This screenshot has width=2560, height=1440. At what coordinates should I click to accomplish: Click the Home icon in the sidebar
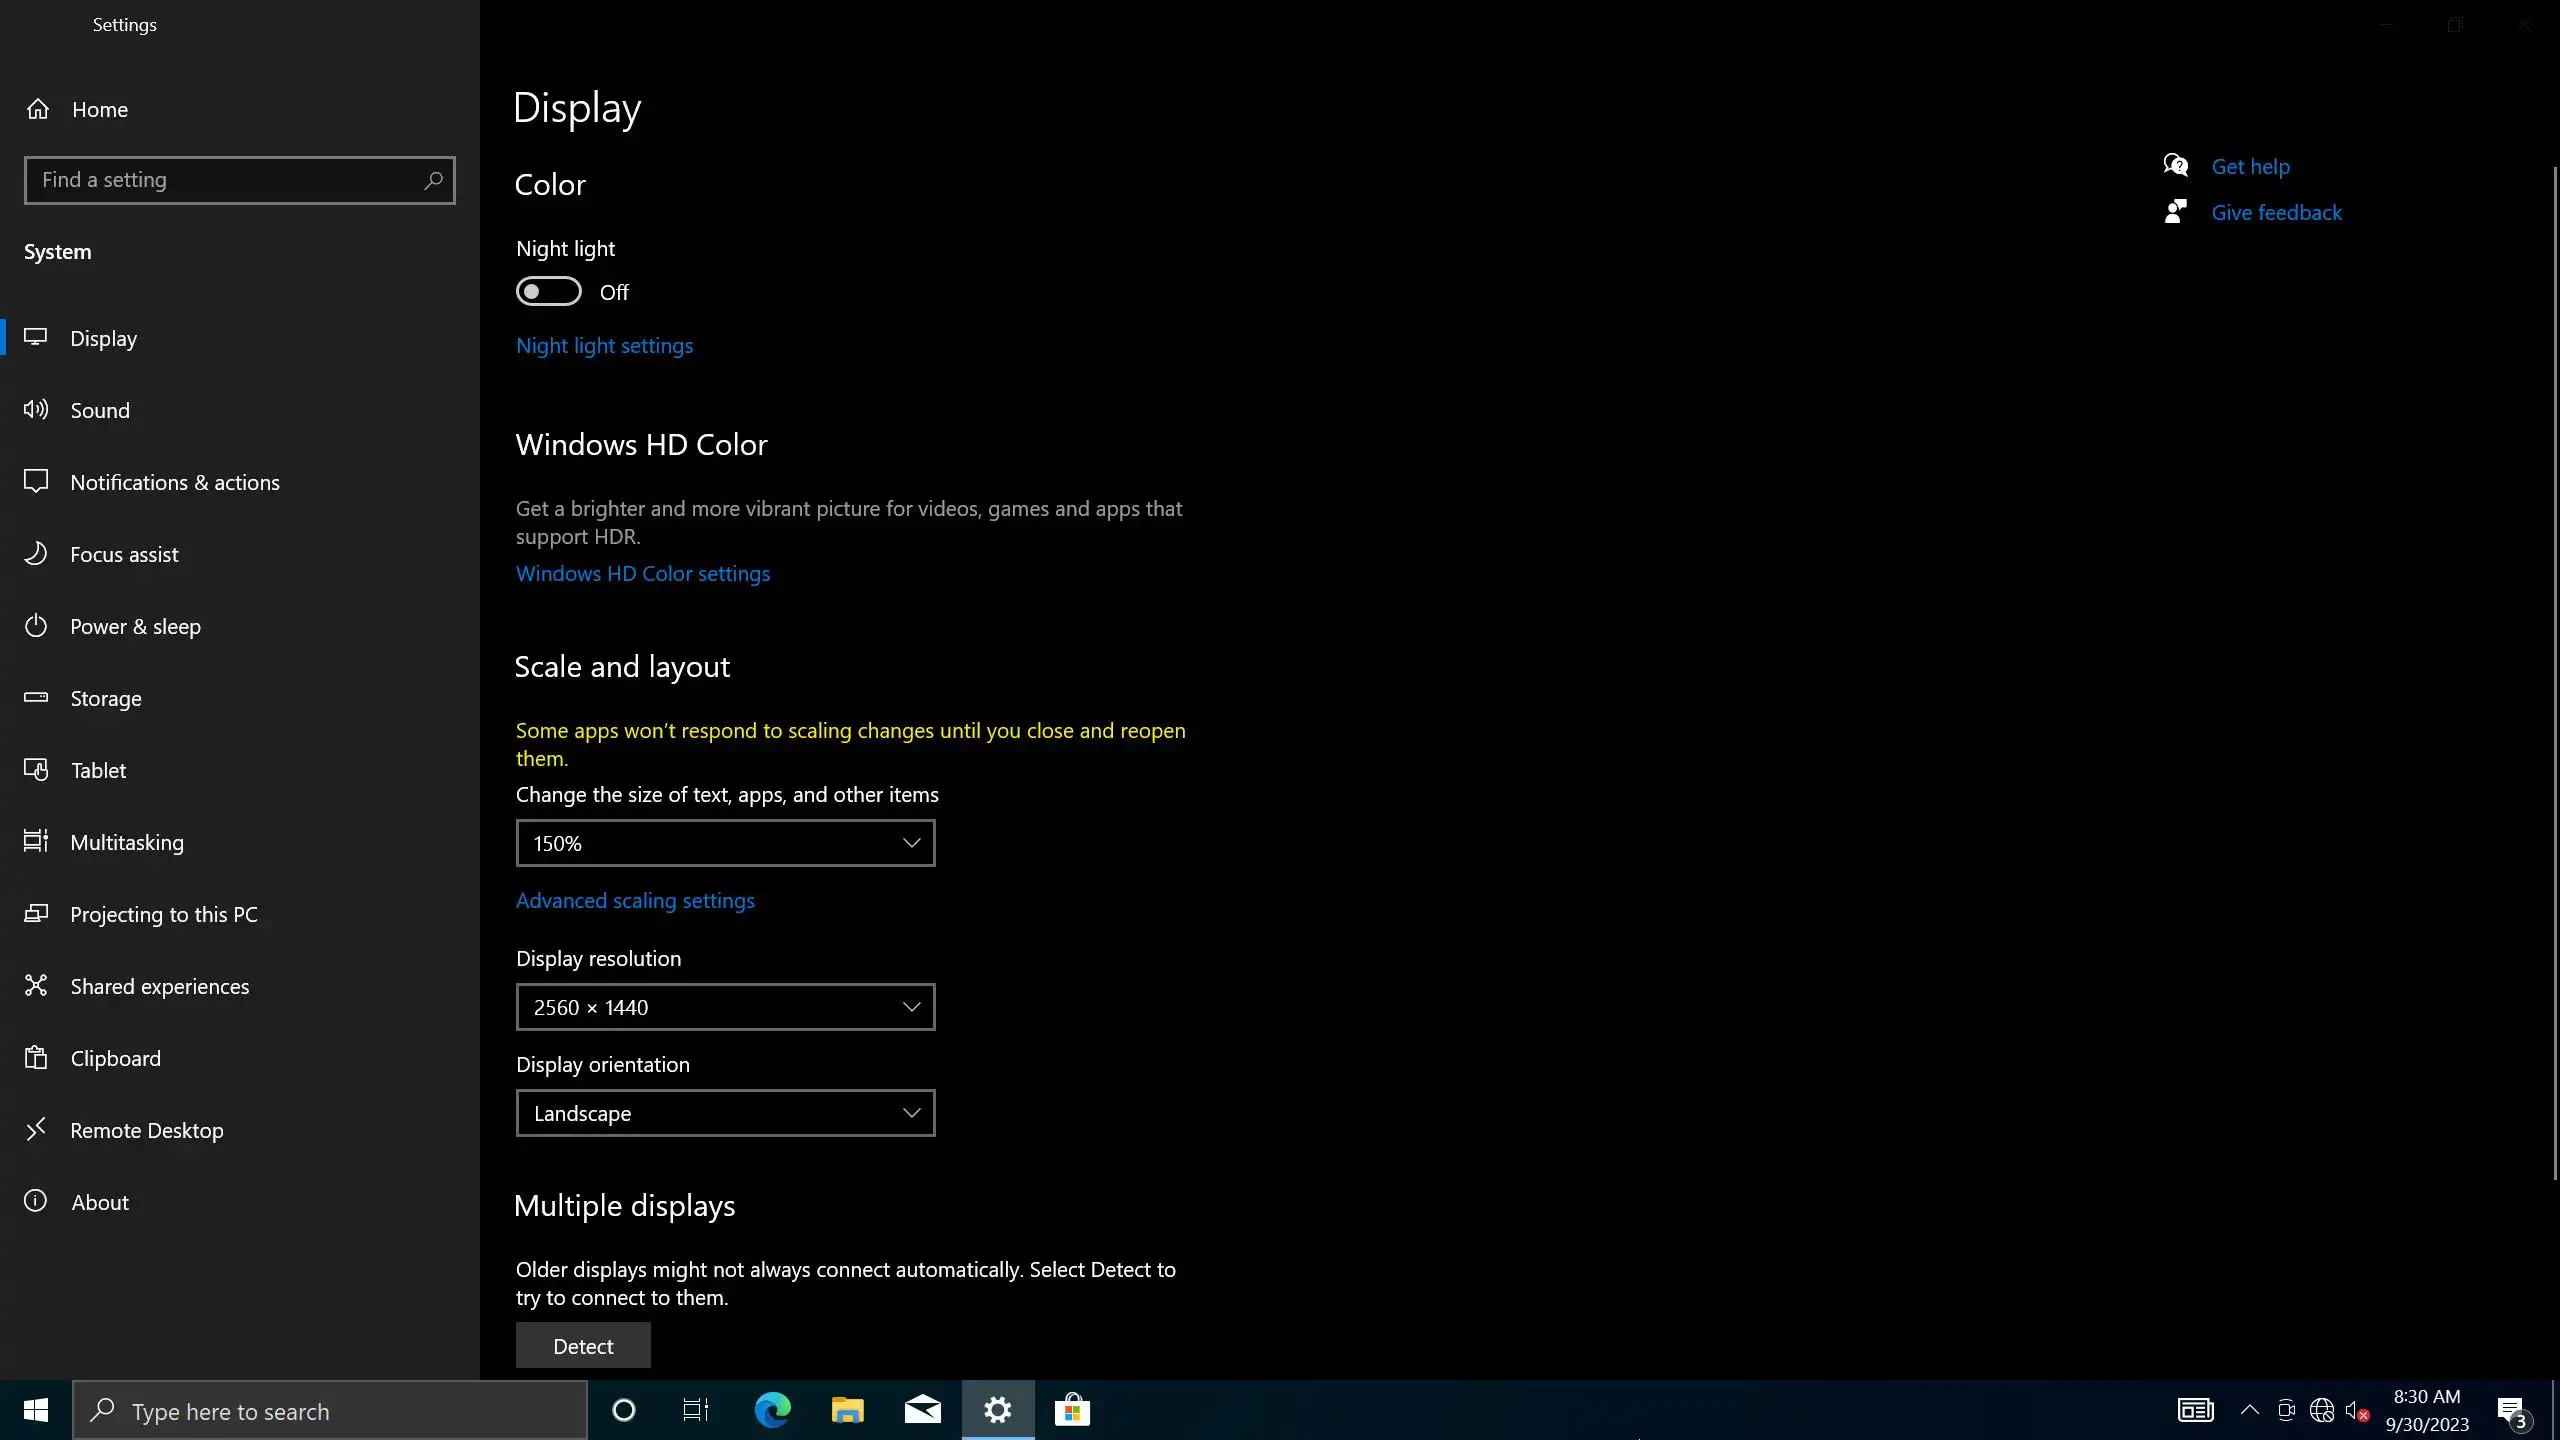(38, 109)
